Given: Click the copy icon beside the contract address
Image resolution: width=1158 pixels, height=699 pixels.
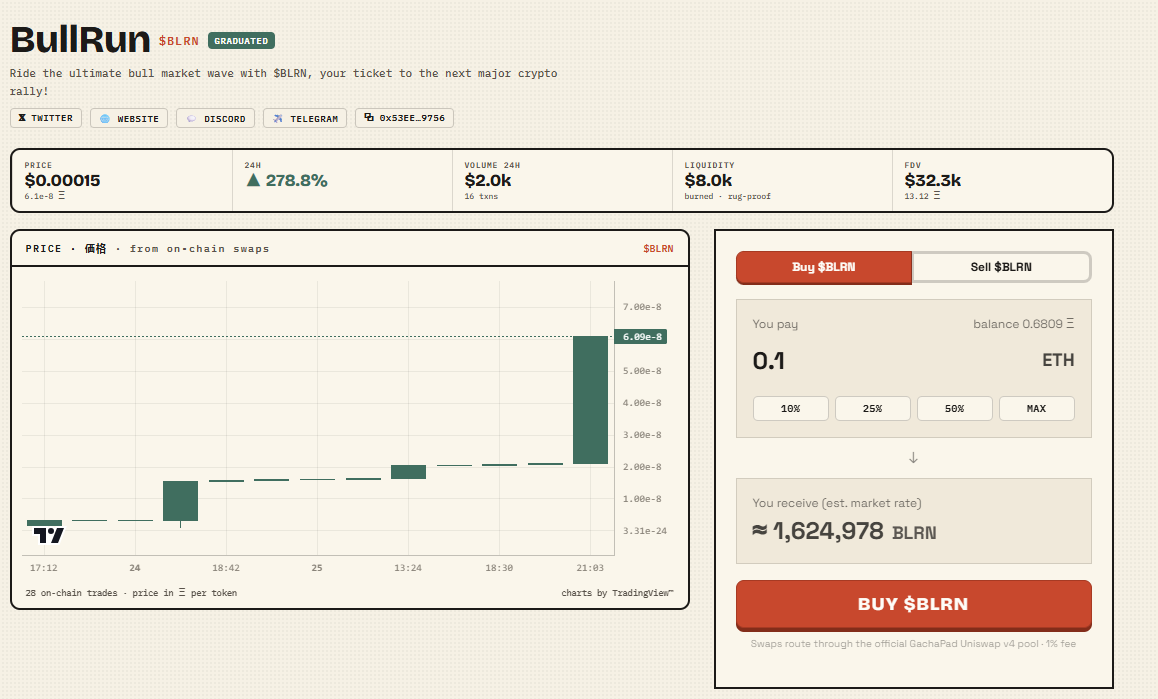Looking at the screenshot, I should [x=369, y=117].
